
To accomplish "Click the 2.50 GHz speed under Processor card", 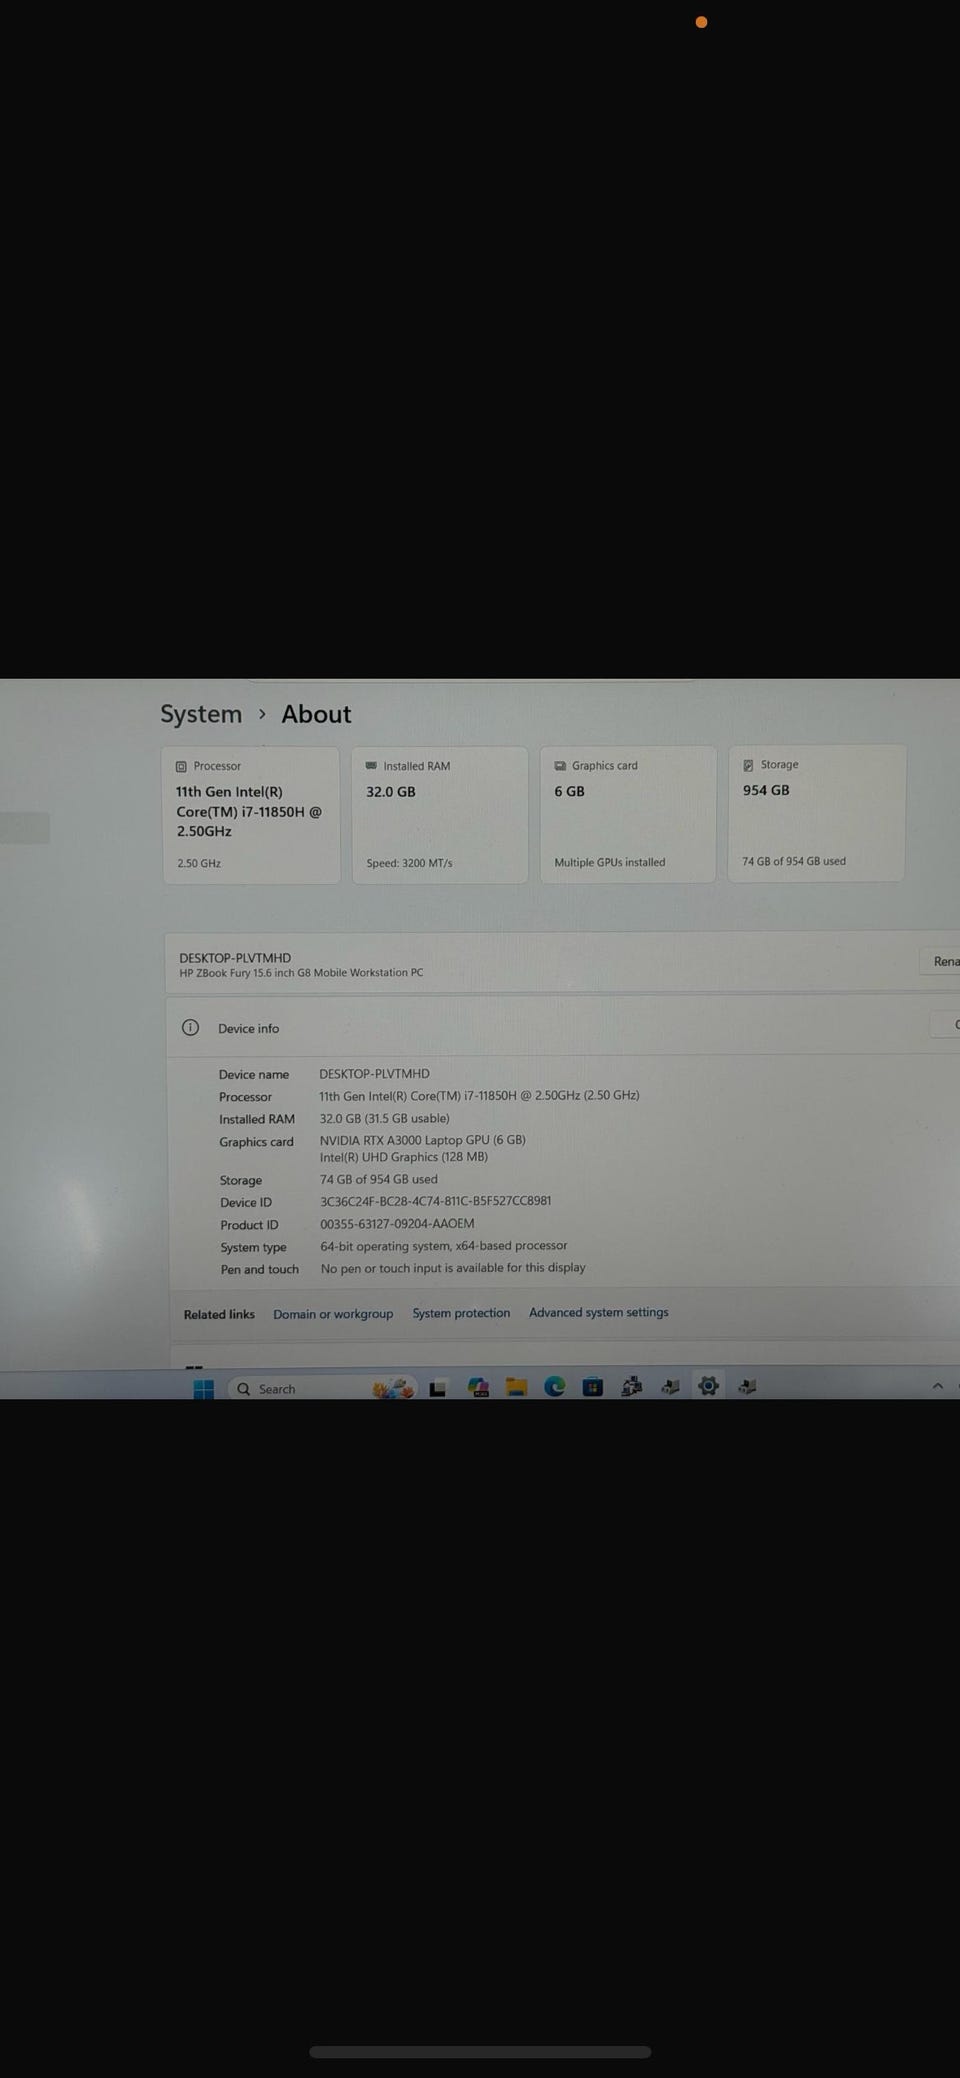I will (x=199, y=863).
